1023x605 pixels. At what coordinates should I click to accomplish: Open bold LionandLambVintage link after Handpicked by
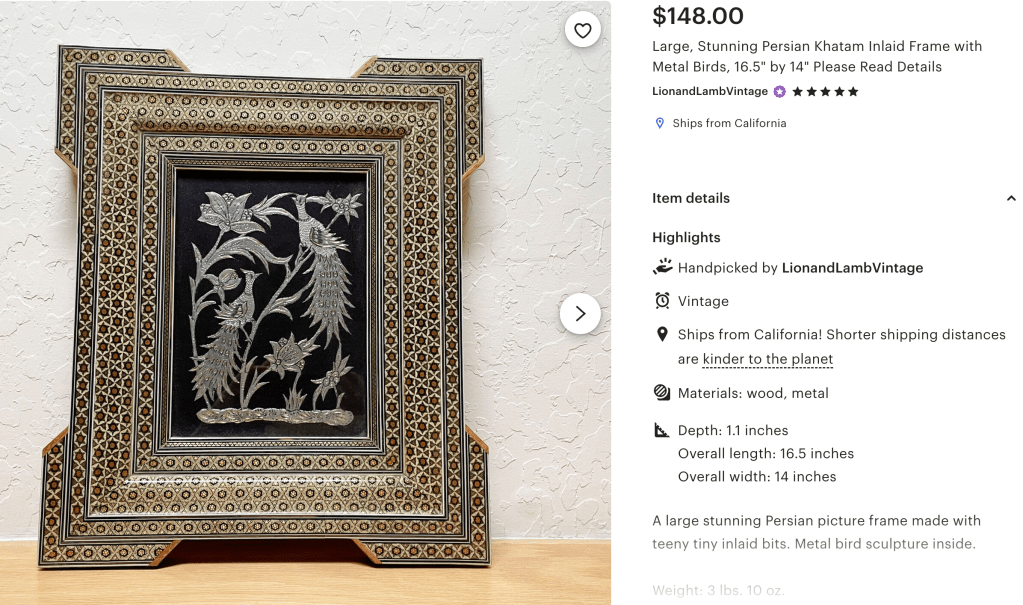tap(852, 268)
